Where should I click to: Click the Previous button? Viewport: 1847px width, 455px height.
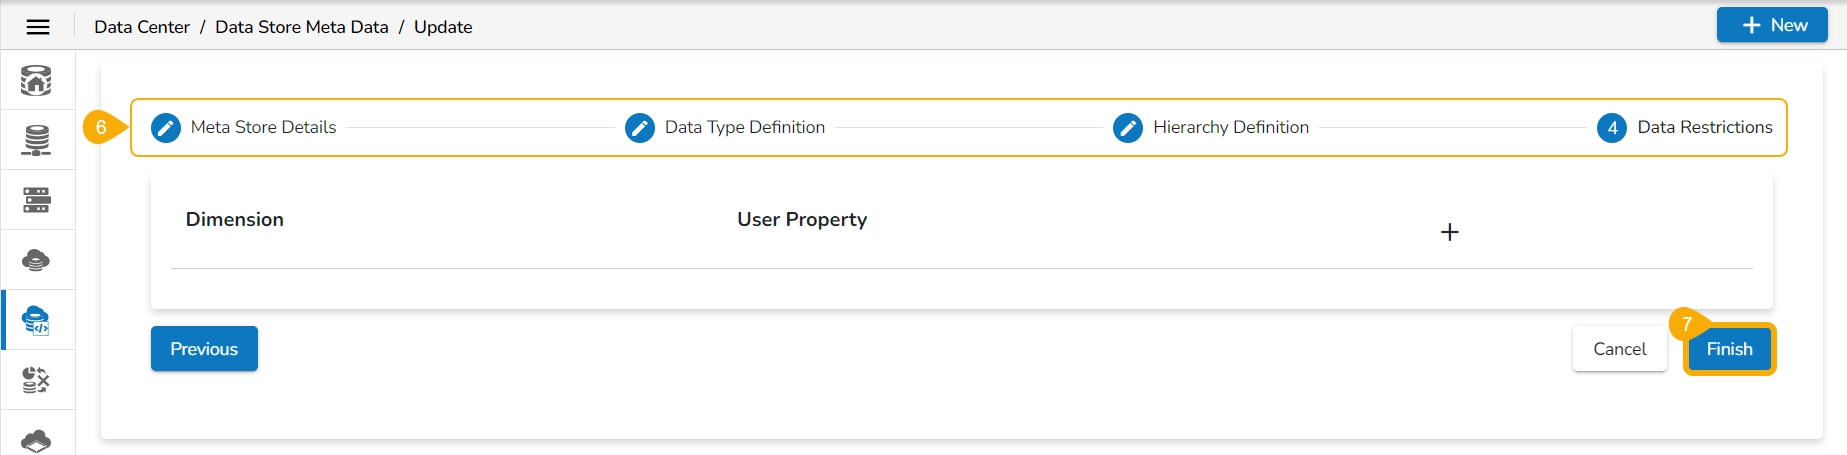204,349
